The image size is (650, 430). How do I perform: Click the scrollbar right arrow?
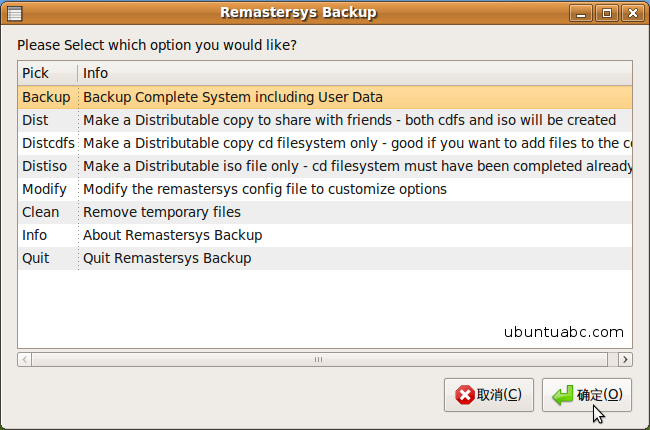(625, 360)
